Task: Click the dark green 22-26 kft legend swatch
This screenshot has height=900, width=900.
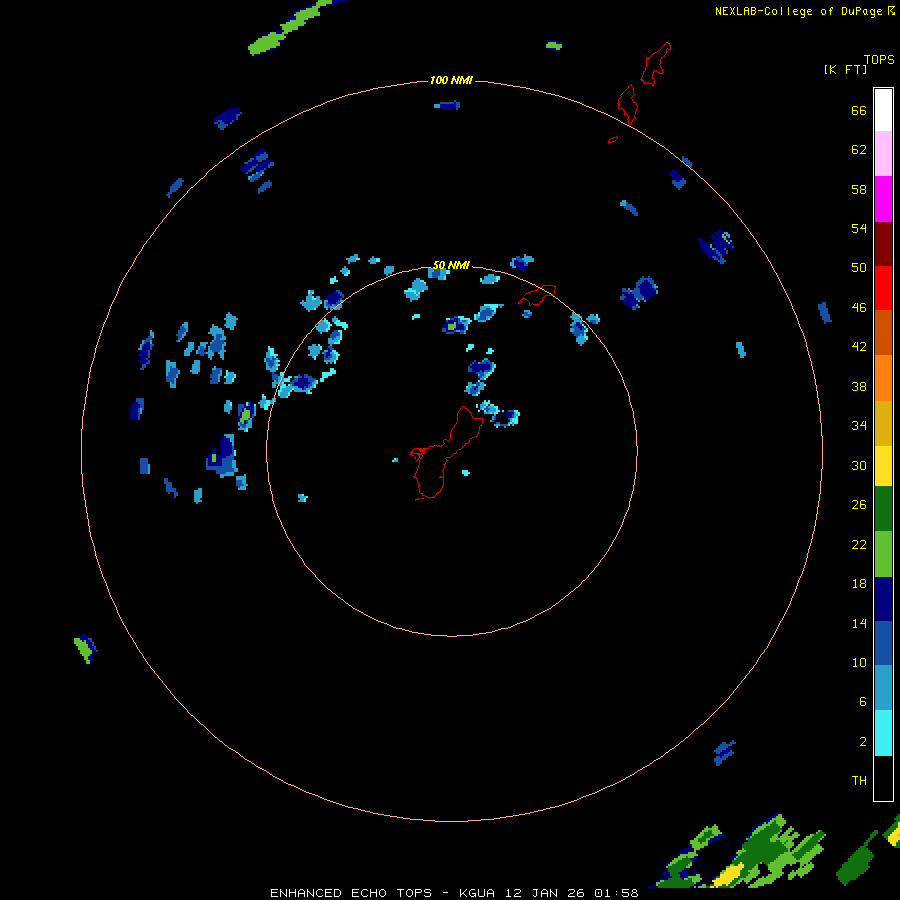Action: [x=883, y=509]
